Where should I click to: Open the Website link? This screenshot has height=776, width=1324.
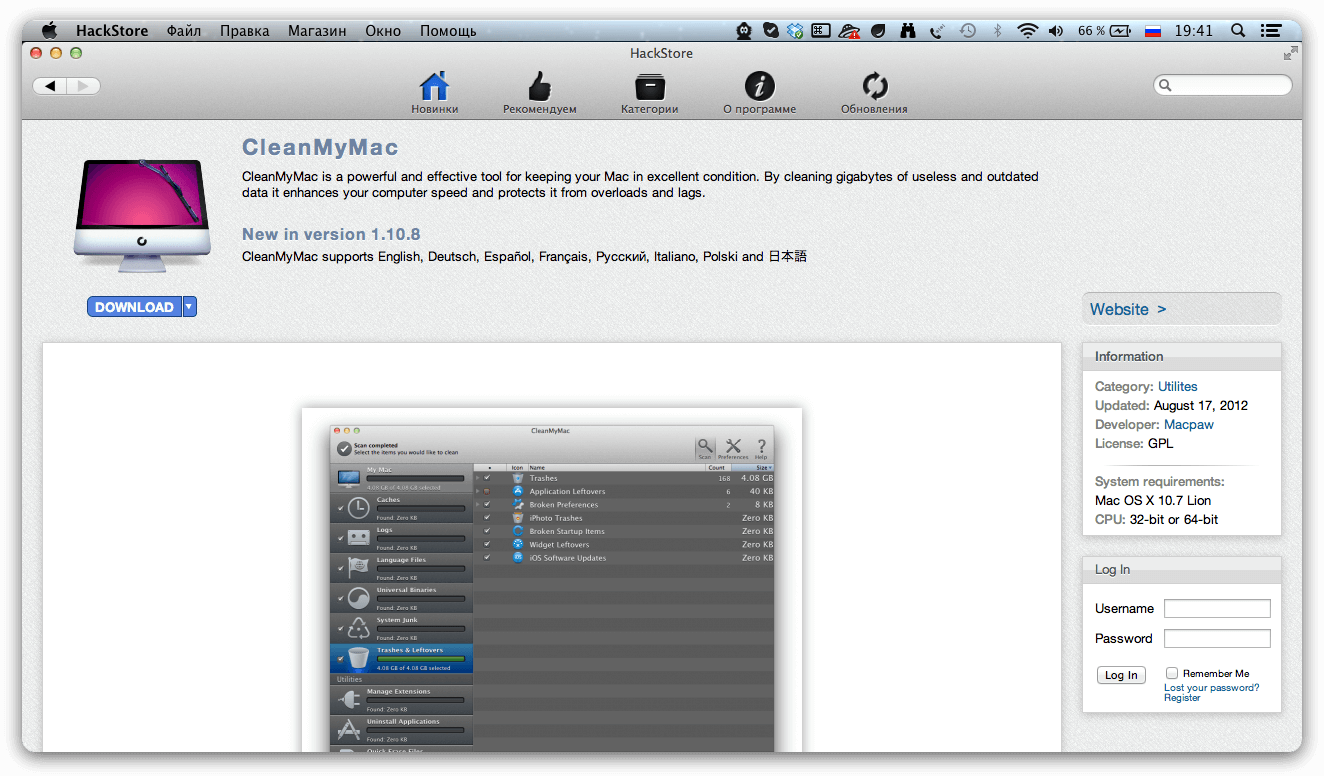click(x=1127, y=309)
